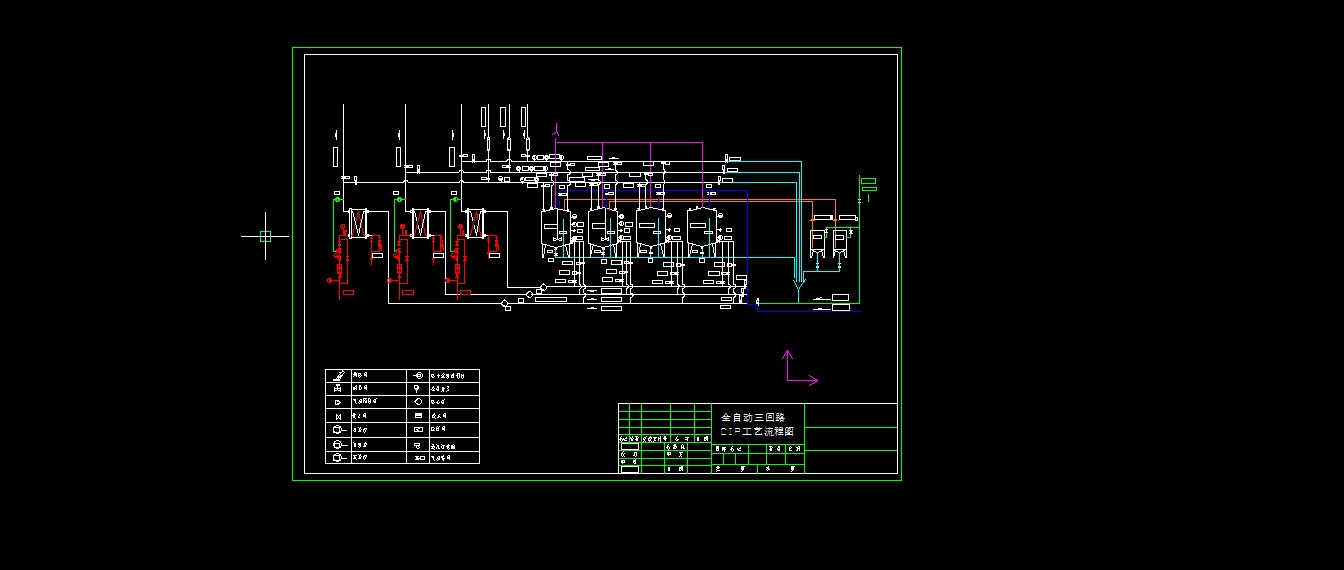Select the small triangle arrow symbol in legend
The width and height of the screenshot is (1344, 570).
point(338,402)
